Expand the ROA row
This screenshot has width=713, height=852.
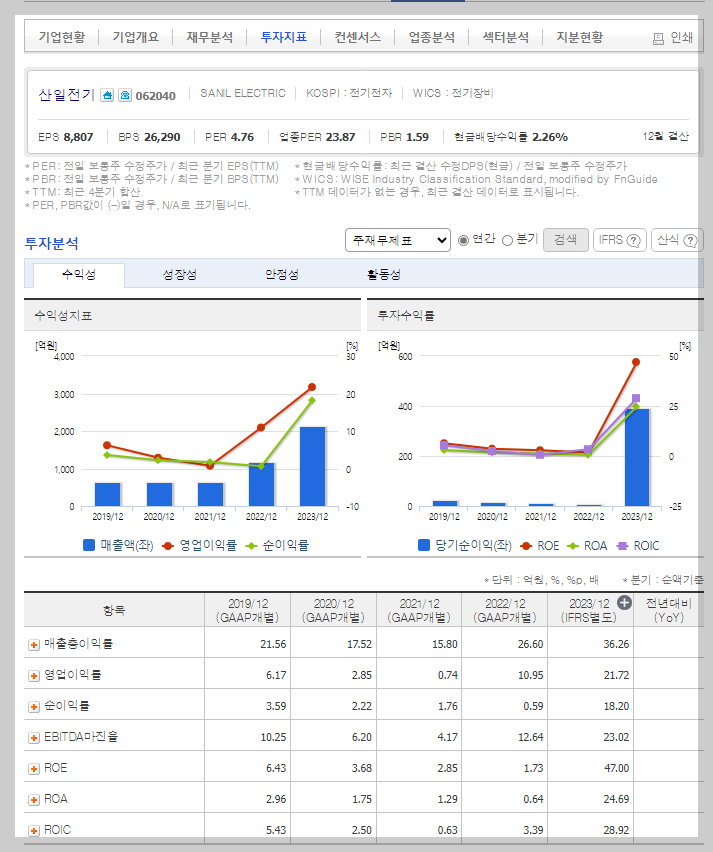tap(34, 800)
